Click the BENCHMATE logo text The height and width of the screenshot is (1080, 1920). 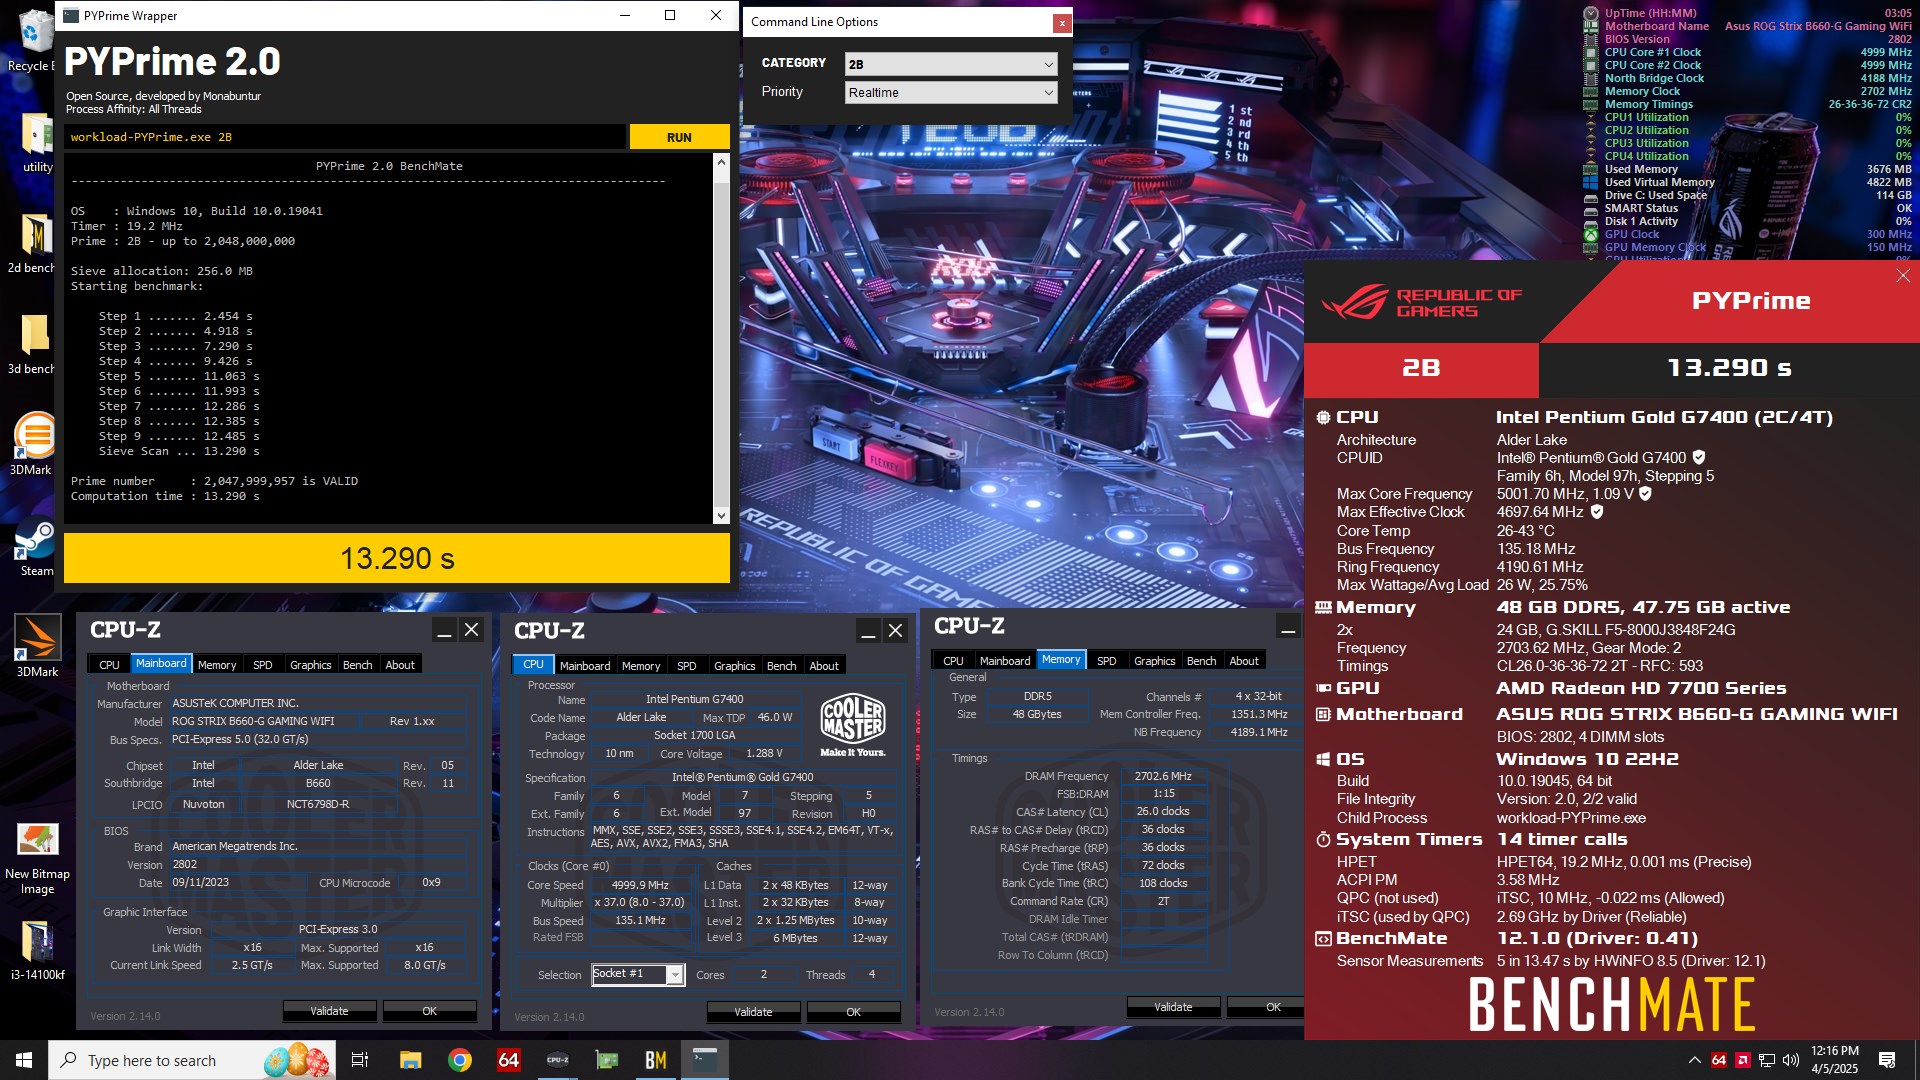coord(1612,1005)
